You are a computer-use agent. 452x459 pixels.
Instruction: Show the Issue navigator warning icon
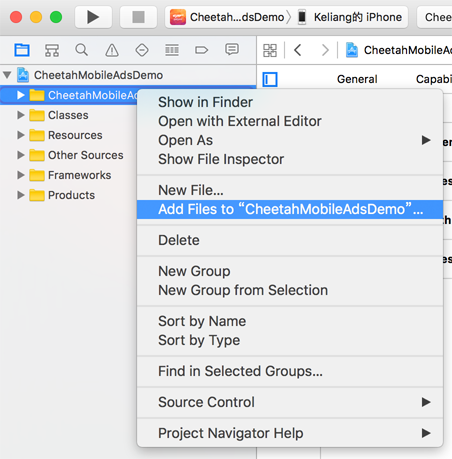coord(112,50)
